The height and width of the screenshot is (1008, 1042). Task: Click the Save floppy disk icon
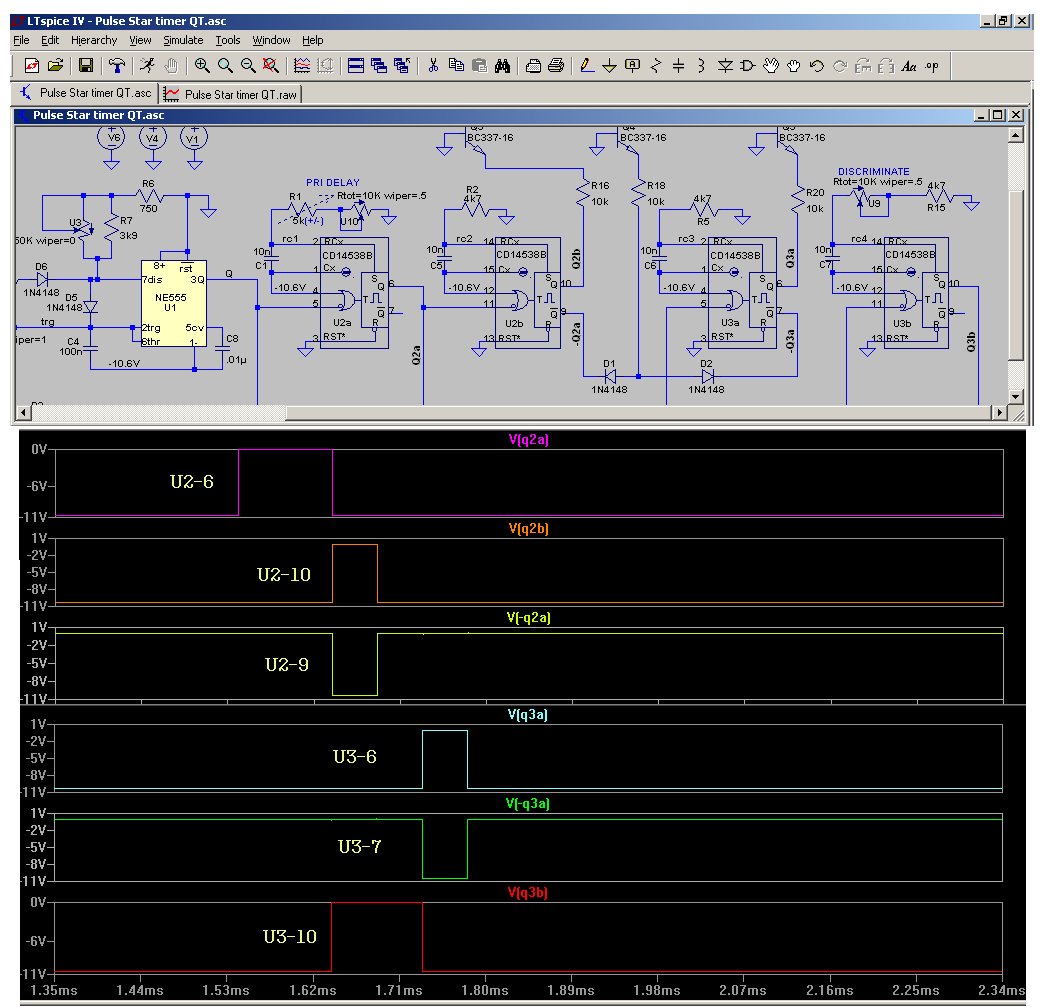point(86,66)
